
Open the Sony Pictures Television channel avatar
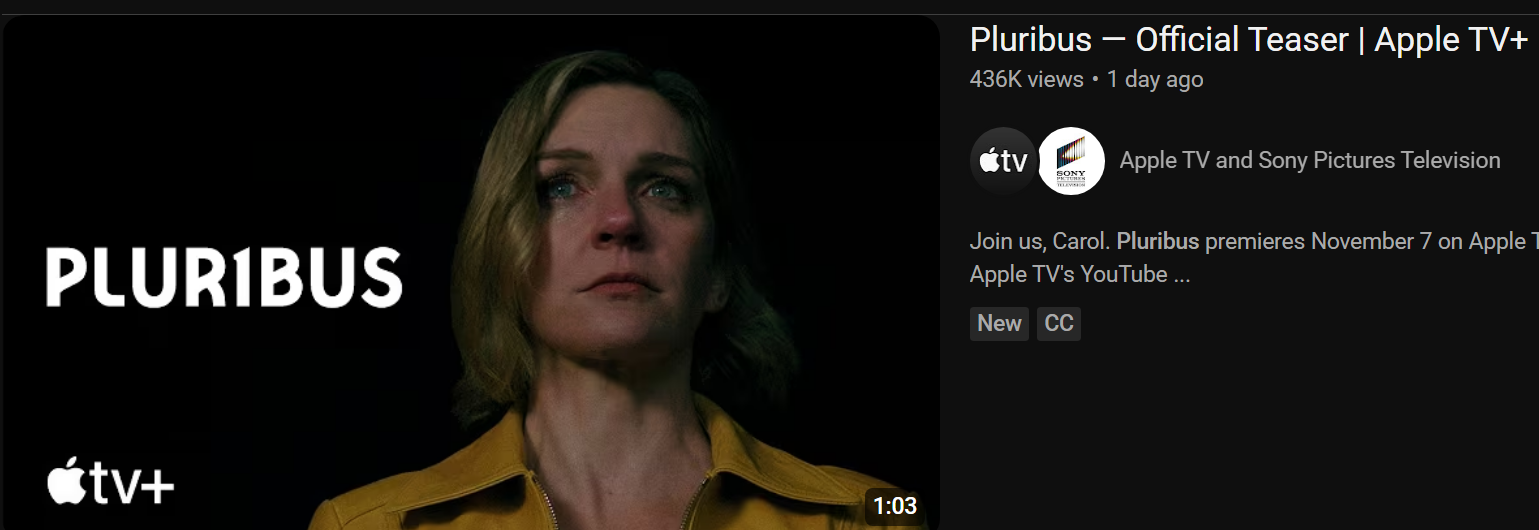(1071, 161)
